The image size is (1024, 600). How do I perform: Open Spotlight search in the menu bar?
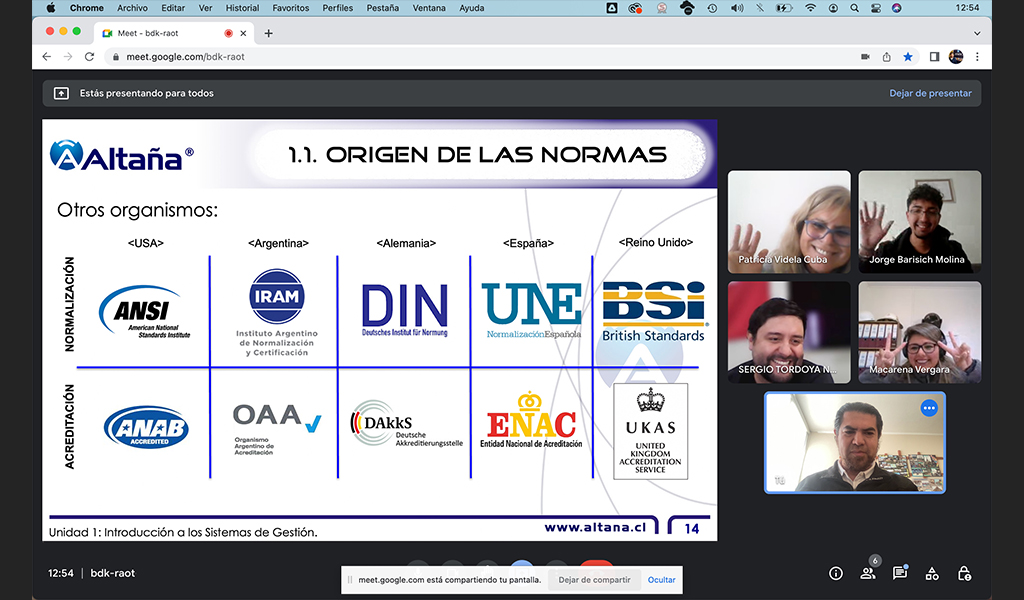(854, 8)
